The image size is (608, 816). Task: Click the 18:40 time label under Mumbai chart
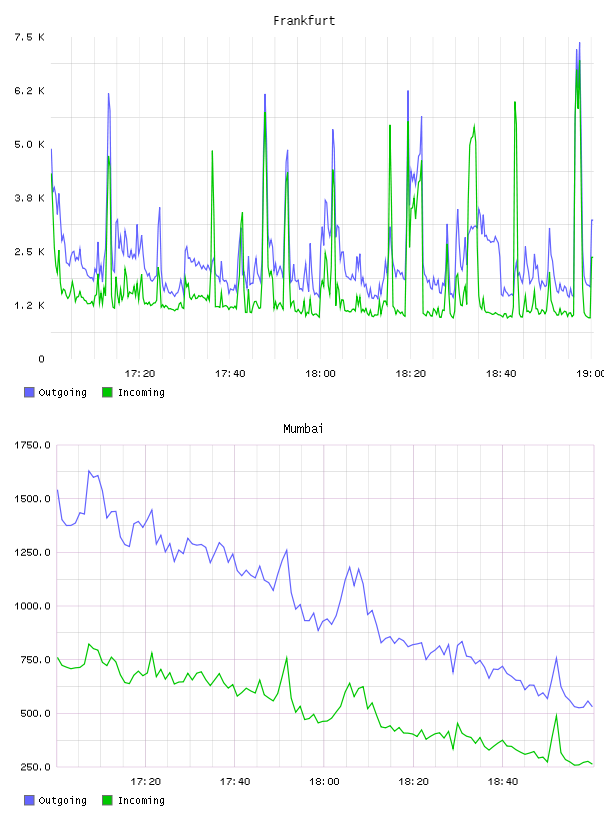click(x=502, y=782)
